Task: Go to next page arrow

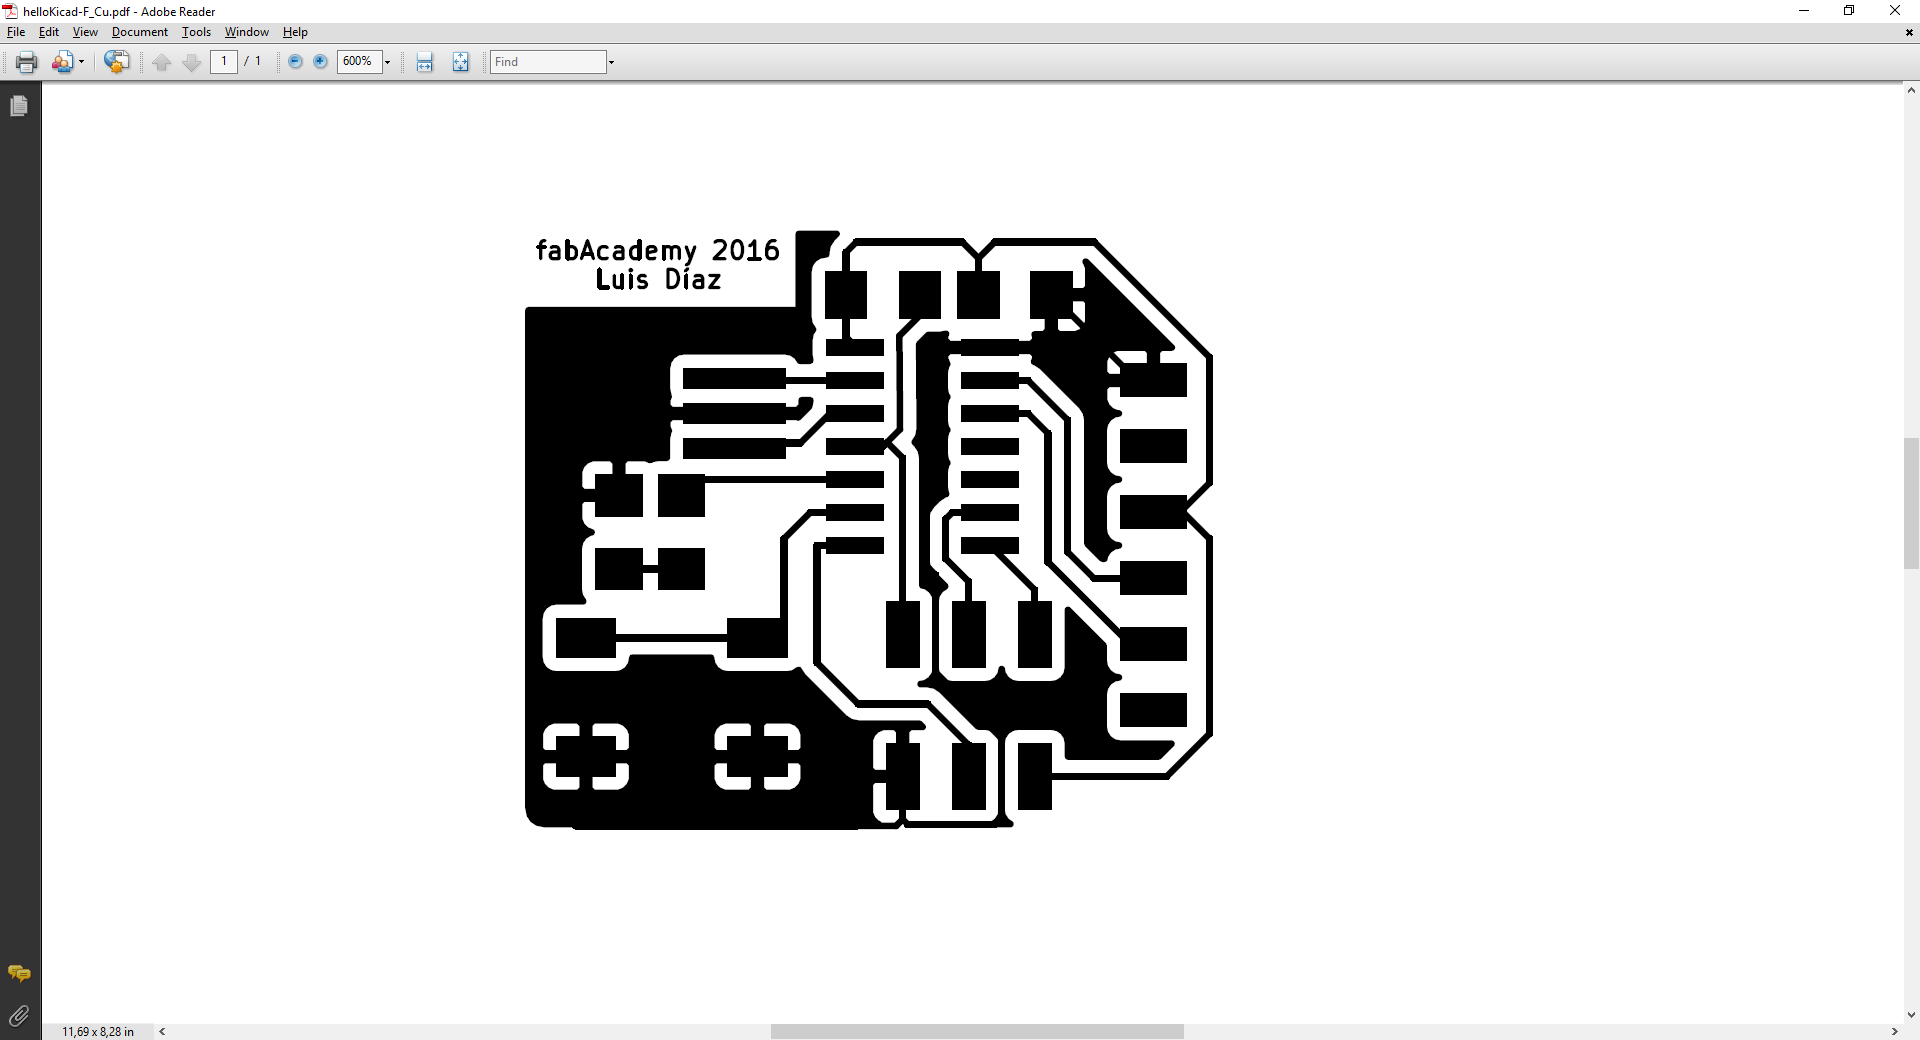Action: (x=192, y=62)
